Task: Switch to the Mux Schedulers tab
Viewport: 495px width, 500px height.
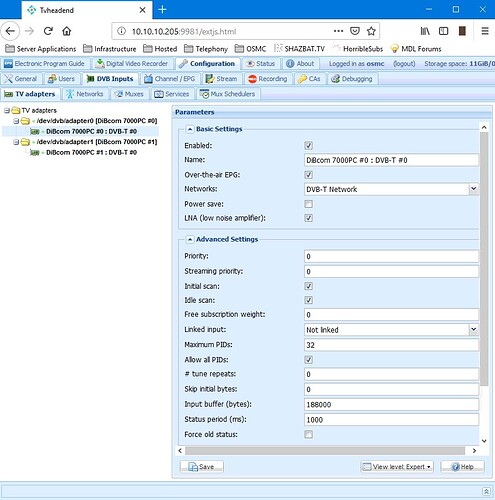Action: point(228,94)
